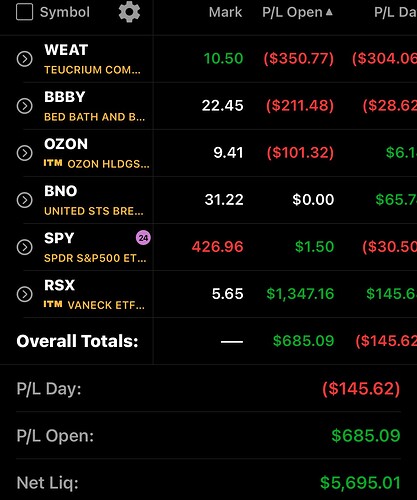
Task: Click the P/L Open sort arrow
Action: click(329, 12)
